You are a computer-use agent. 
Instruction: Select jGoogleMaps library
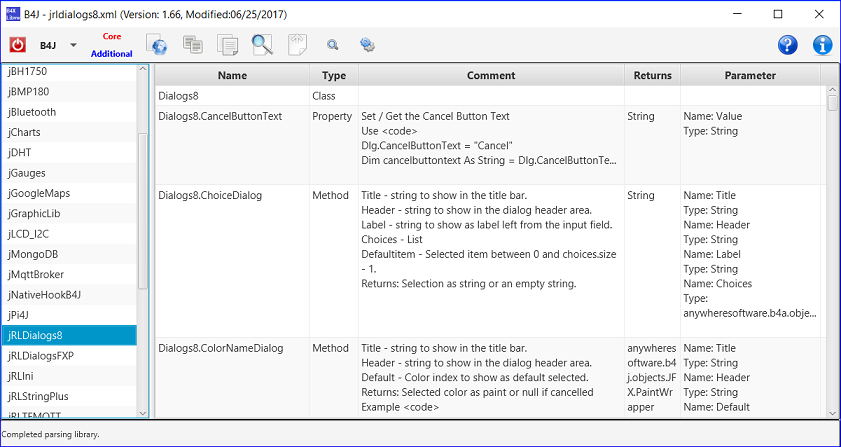[x=69, y=193]
